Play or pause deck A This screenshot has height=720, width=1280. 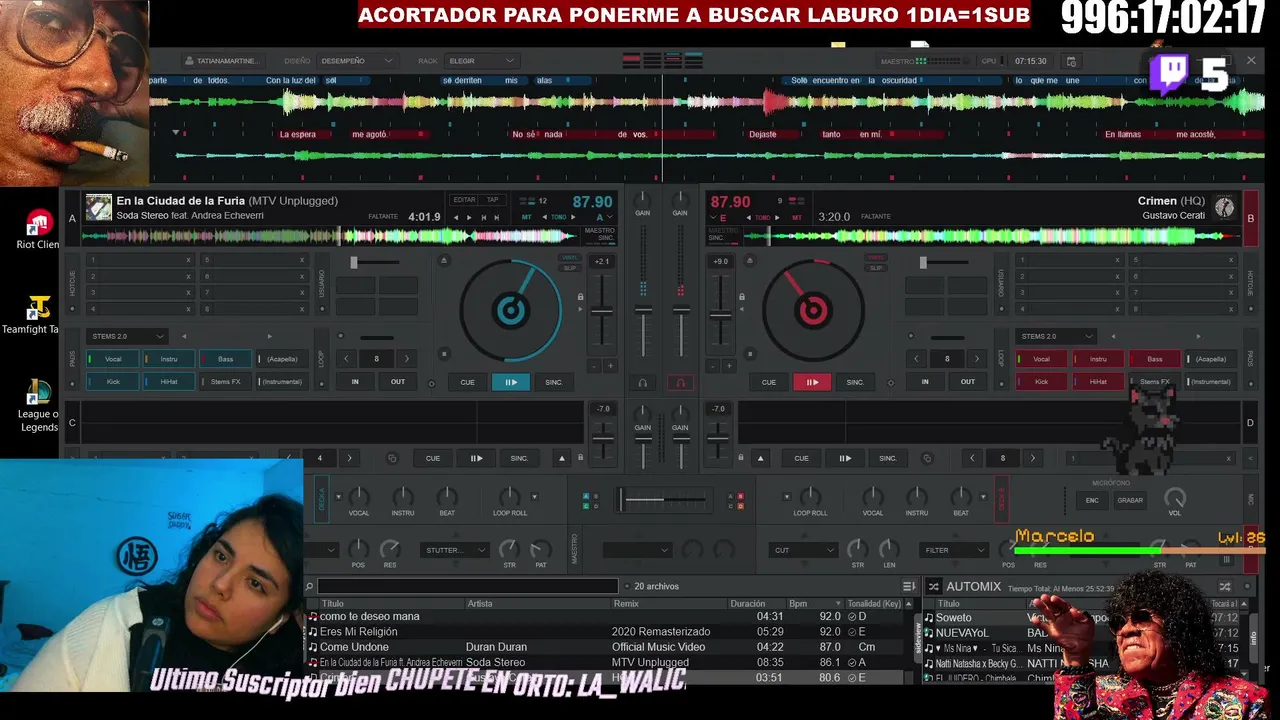[511, 382]
